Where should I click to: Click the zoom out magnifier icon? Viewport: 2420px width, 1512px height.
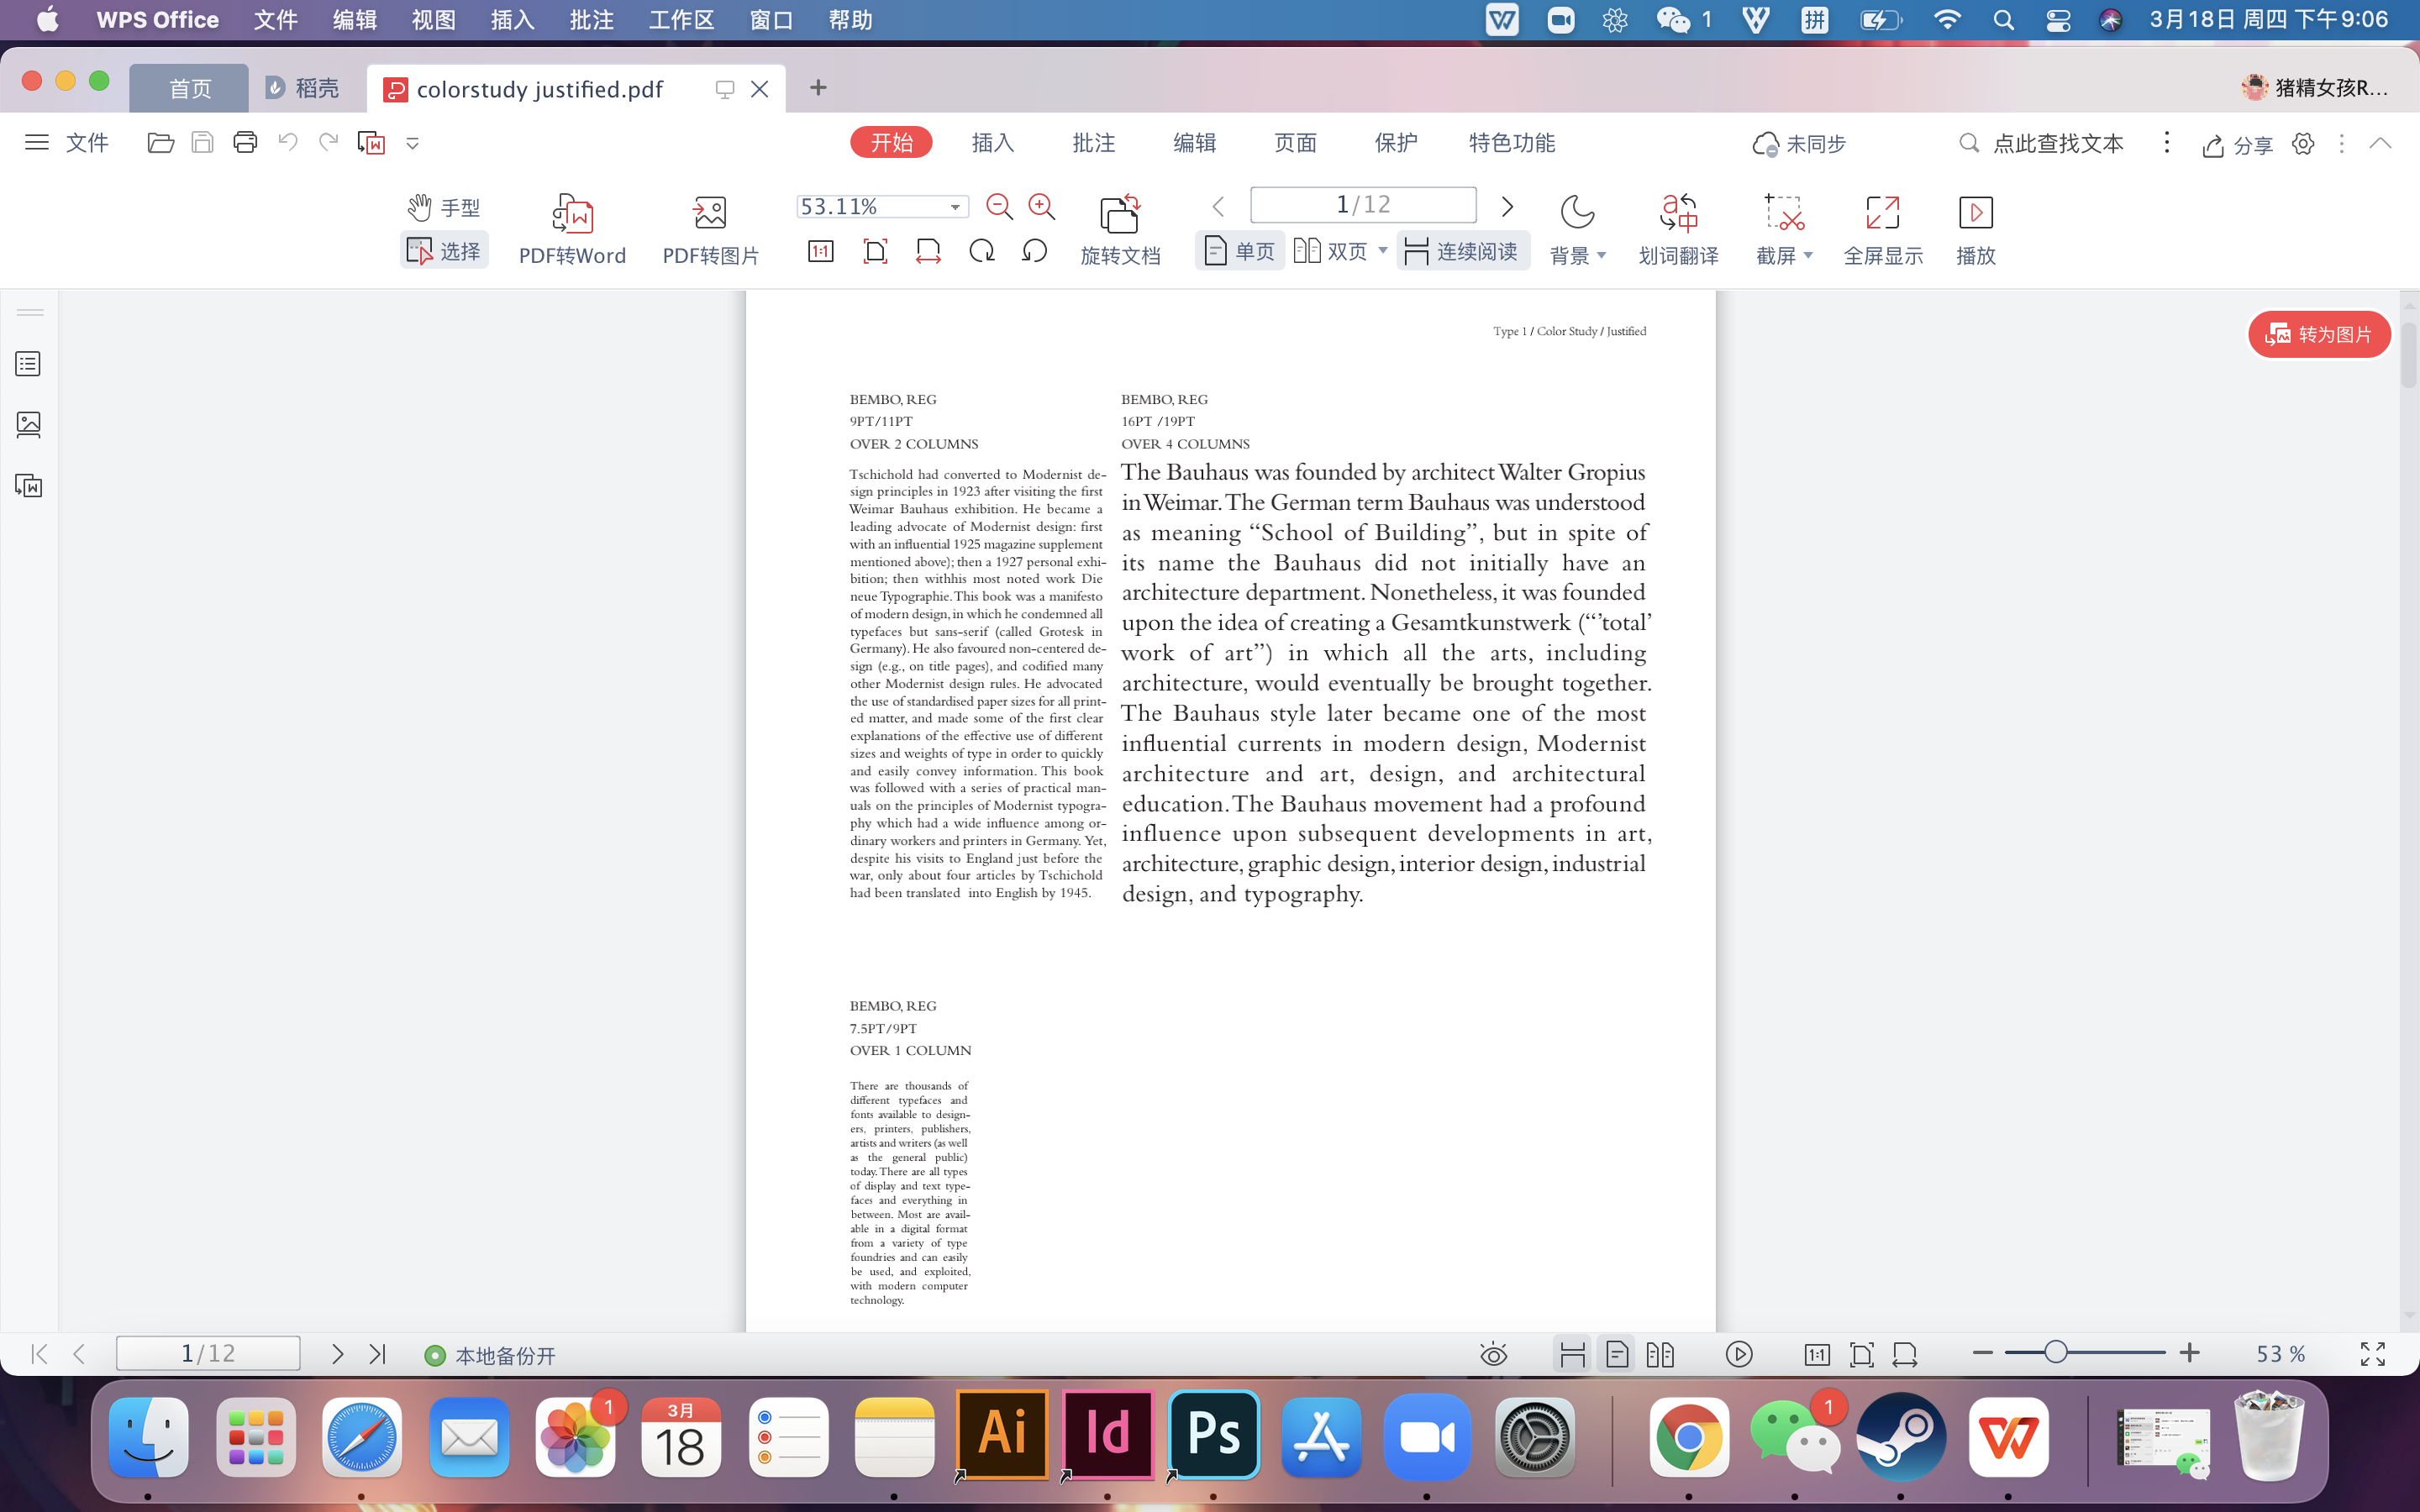click(x=999, y=207)
